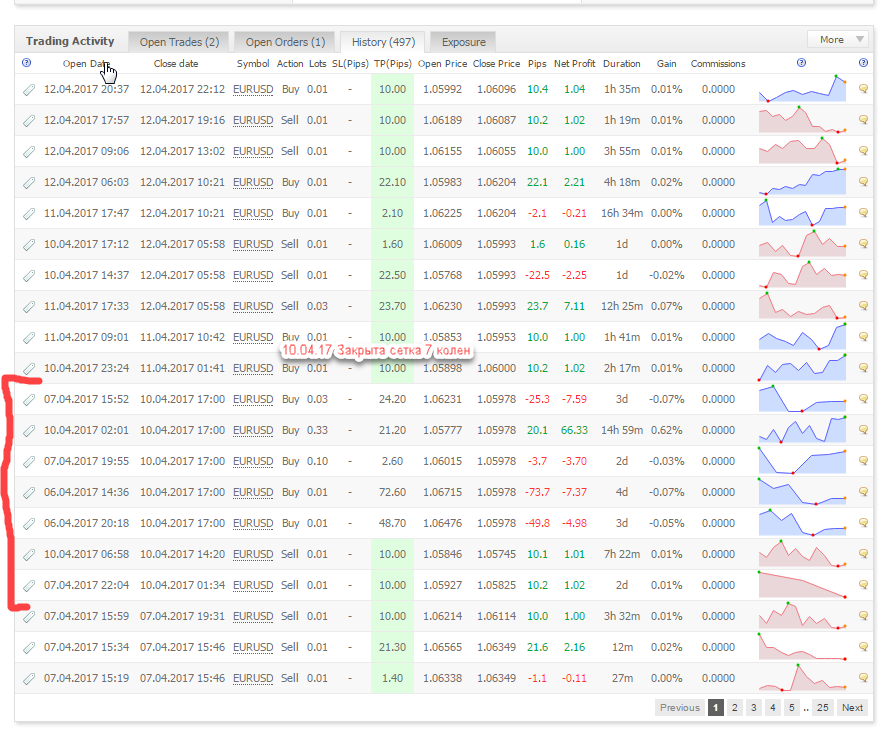Click the 1.06715 open price value
This screenshot has height=731, width=878.
click(442, 492)
